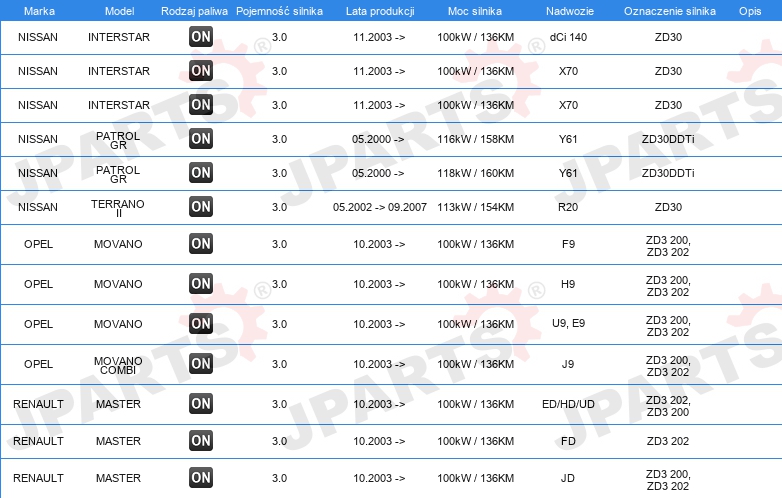Screen dimensions: 782x498
Task: Click the Pojemność silnika column header
Action: pyautogui.click(x=279, y=11)
